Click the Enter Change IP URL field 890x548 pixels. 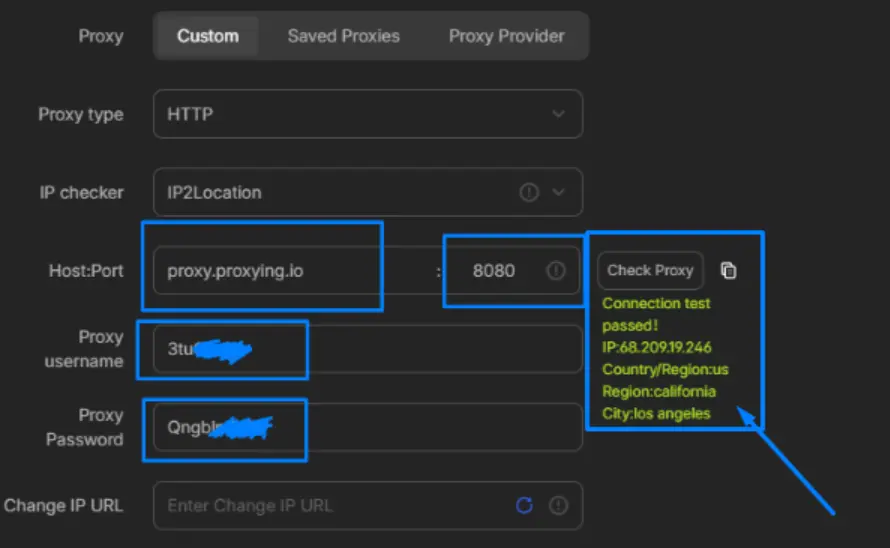[x=330, y=505]
